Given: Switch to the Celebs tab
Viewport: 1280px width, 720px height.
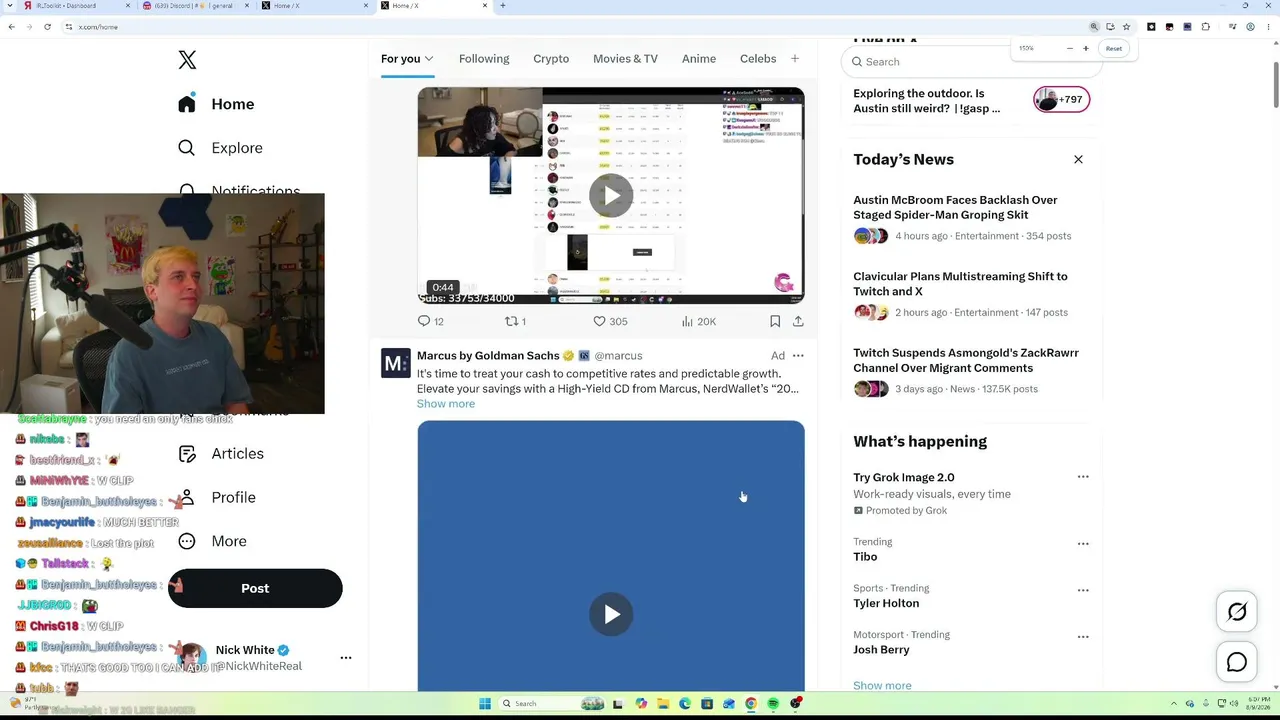Looking at the screenshot, I should (758, 59).
